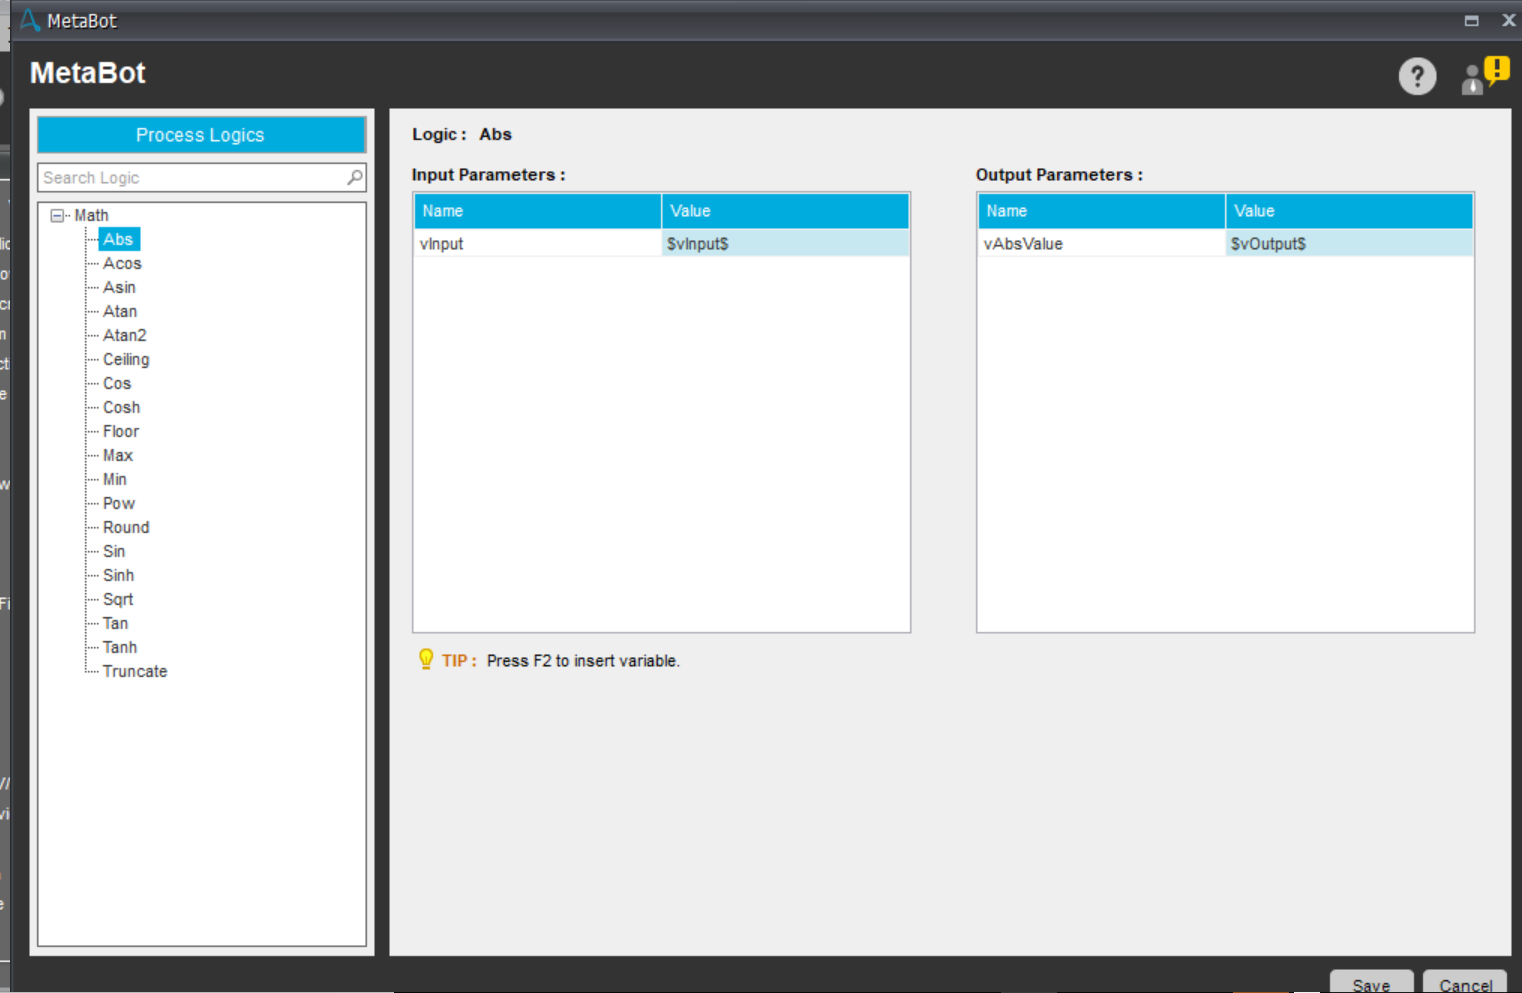Viewport: 1522px width, 993px height.
Task: Click Input Parameters Value column header
Action: point(785,211)
